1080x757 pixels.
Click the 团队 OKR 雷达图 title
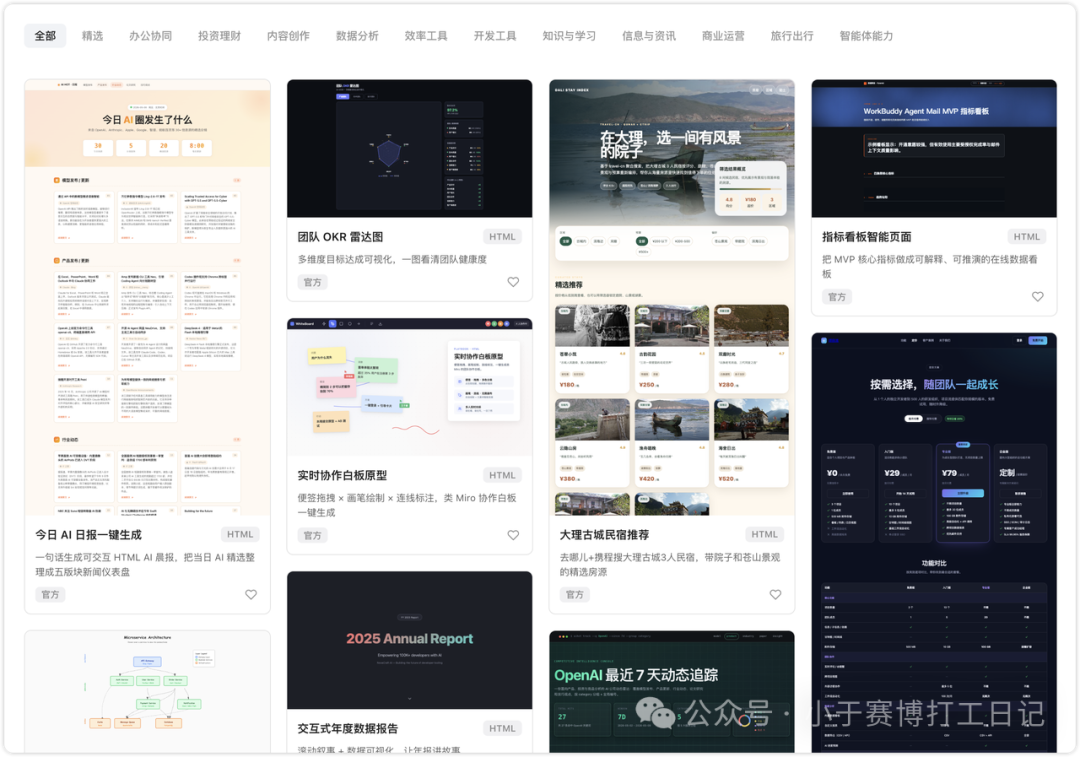click(340, 237)
